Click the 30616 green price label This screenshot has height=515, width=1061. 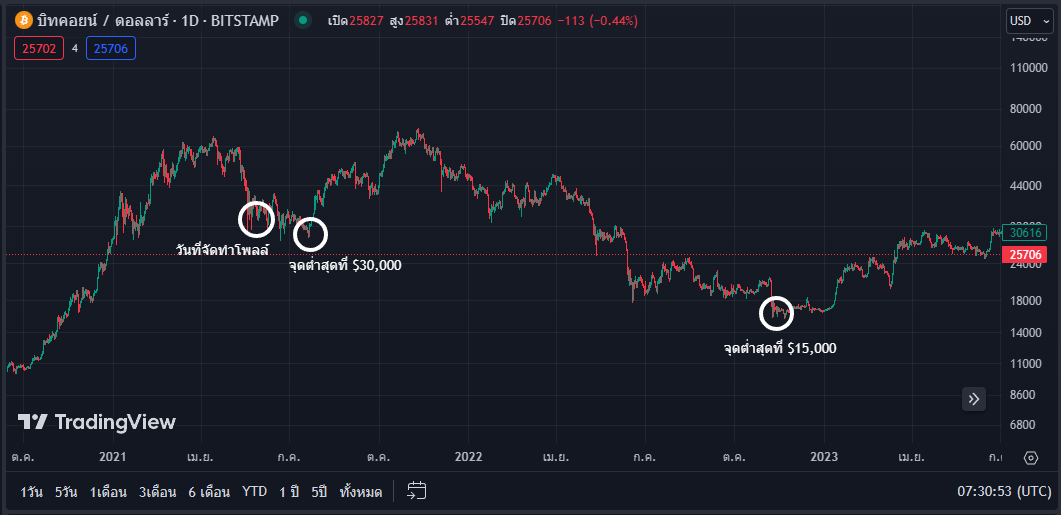tap(1024, 233)
